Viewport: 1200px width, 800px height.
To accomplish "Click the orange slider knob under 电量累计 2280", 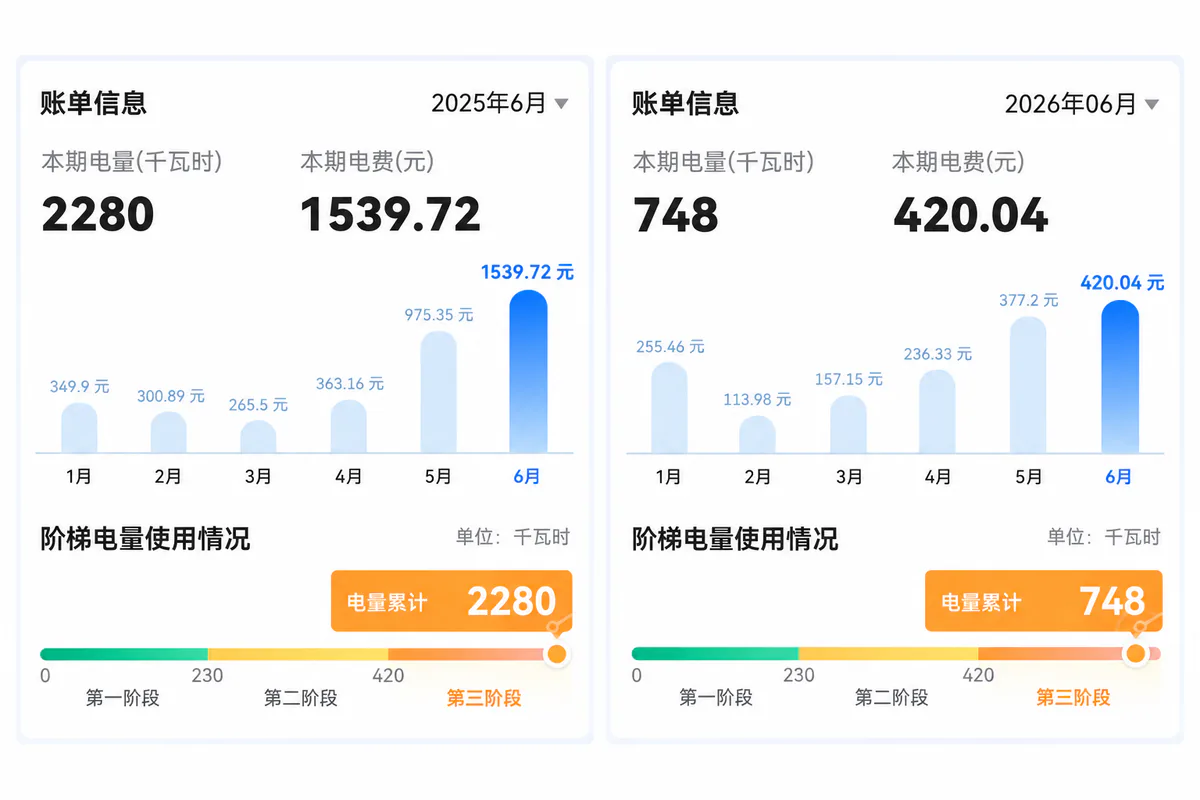I will [557, 654].
